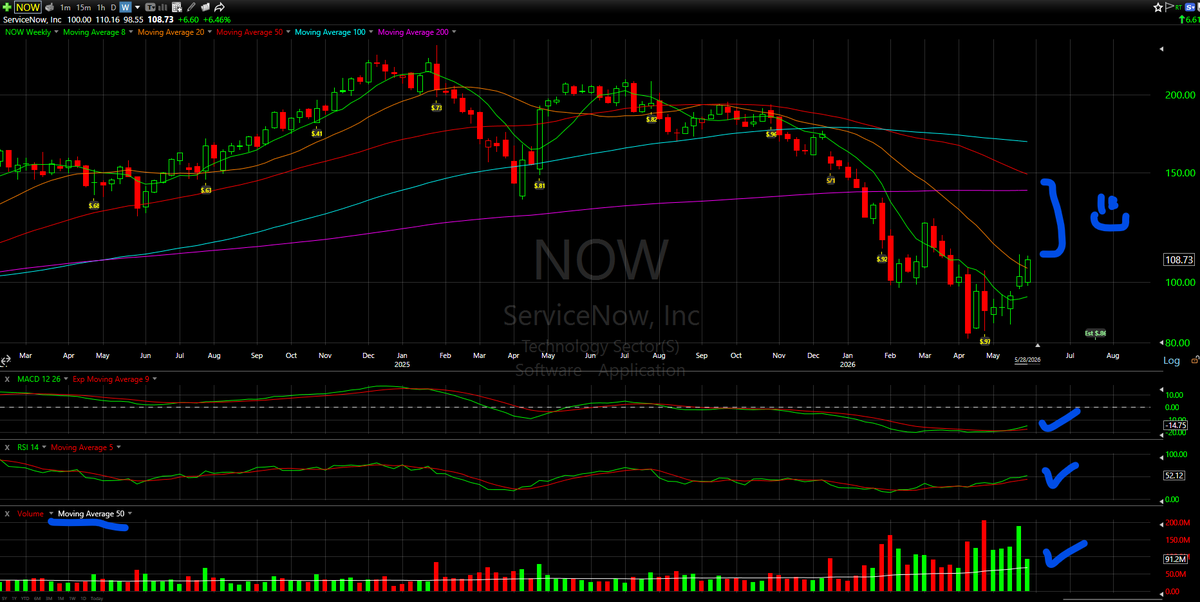Open the Exp Moving Average 9 dropdown
The image size is (1200, 602).
[x=155, y=379]
